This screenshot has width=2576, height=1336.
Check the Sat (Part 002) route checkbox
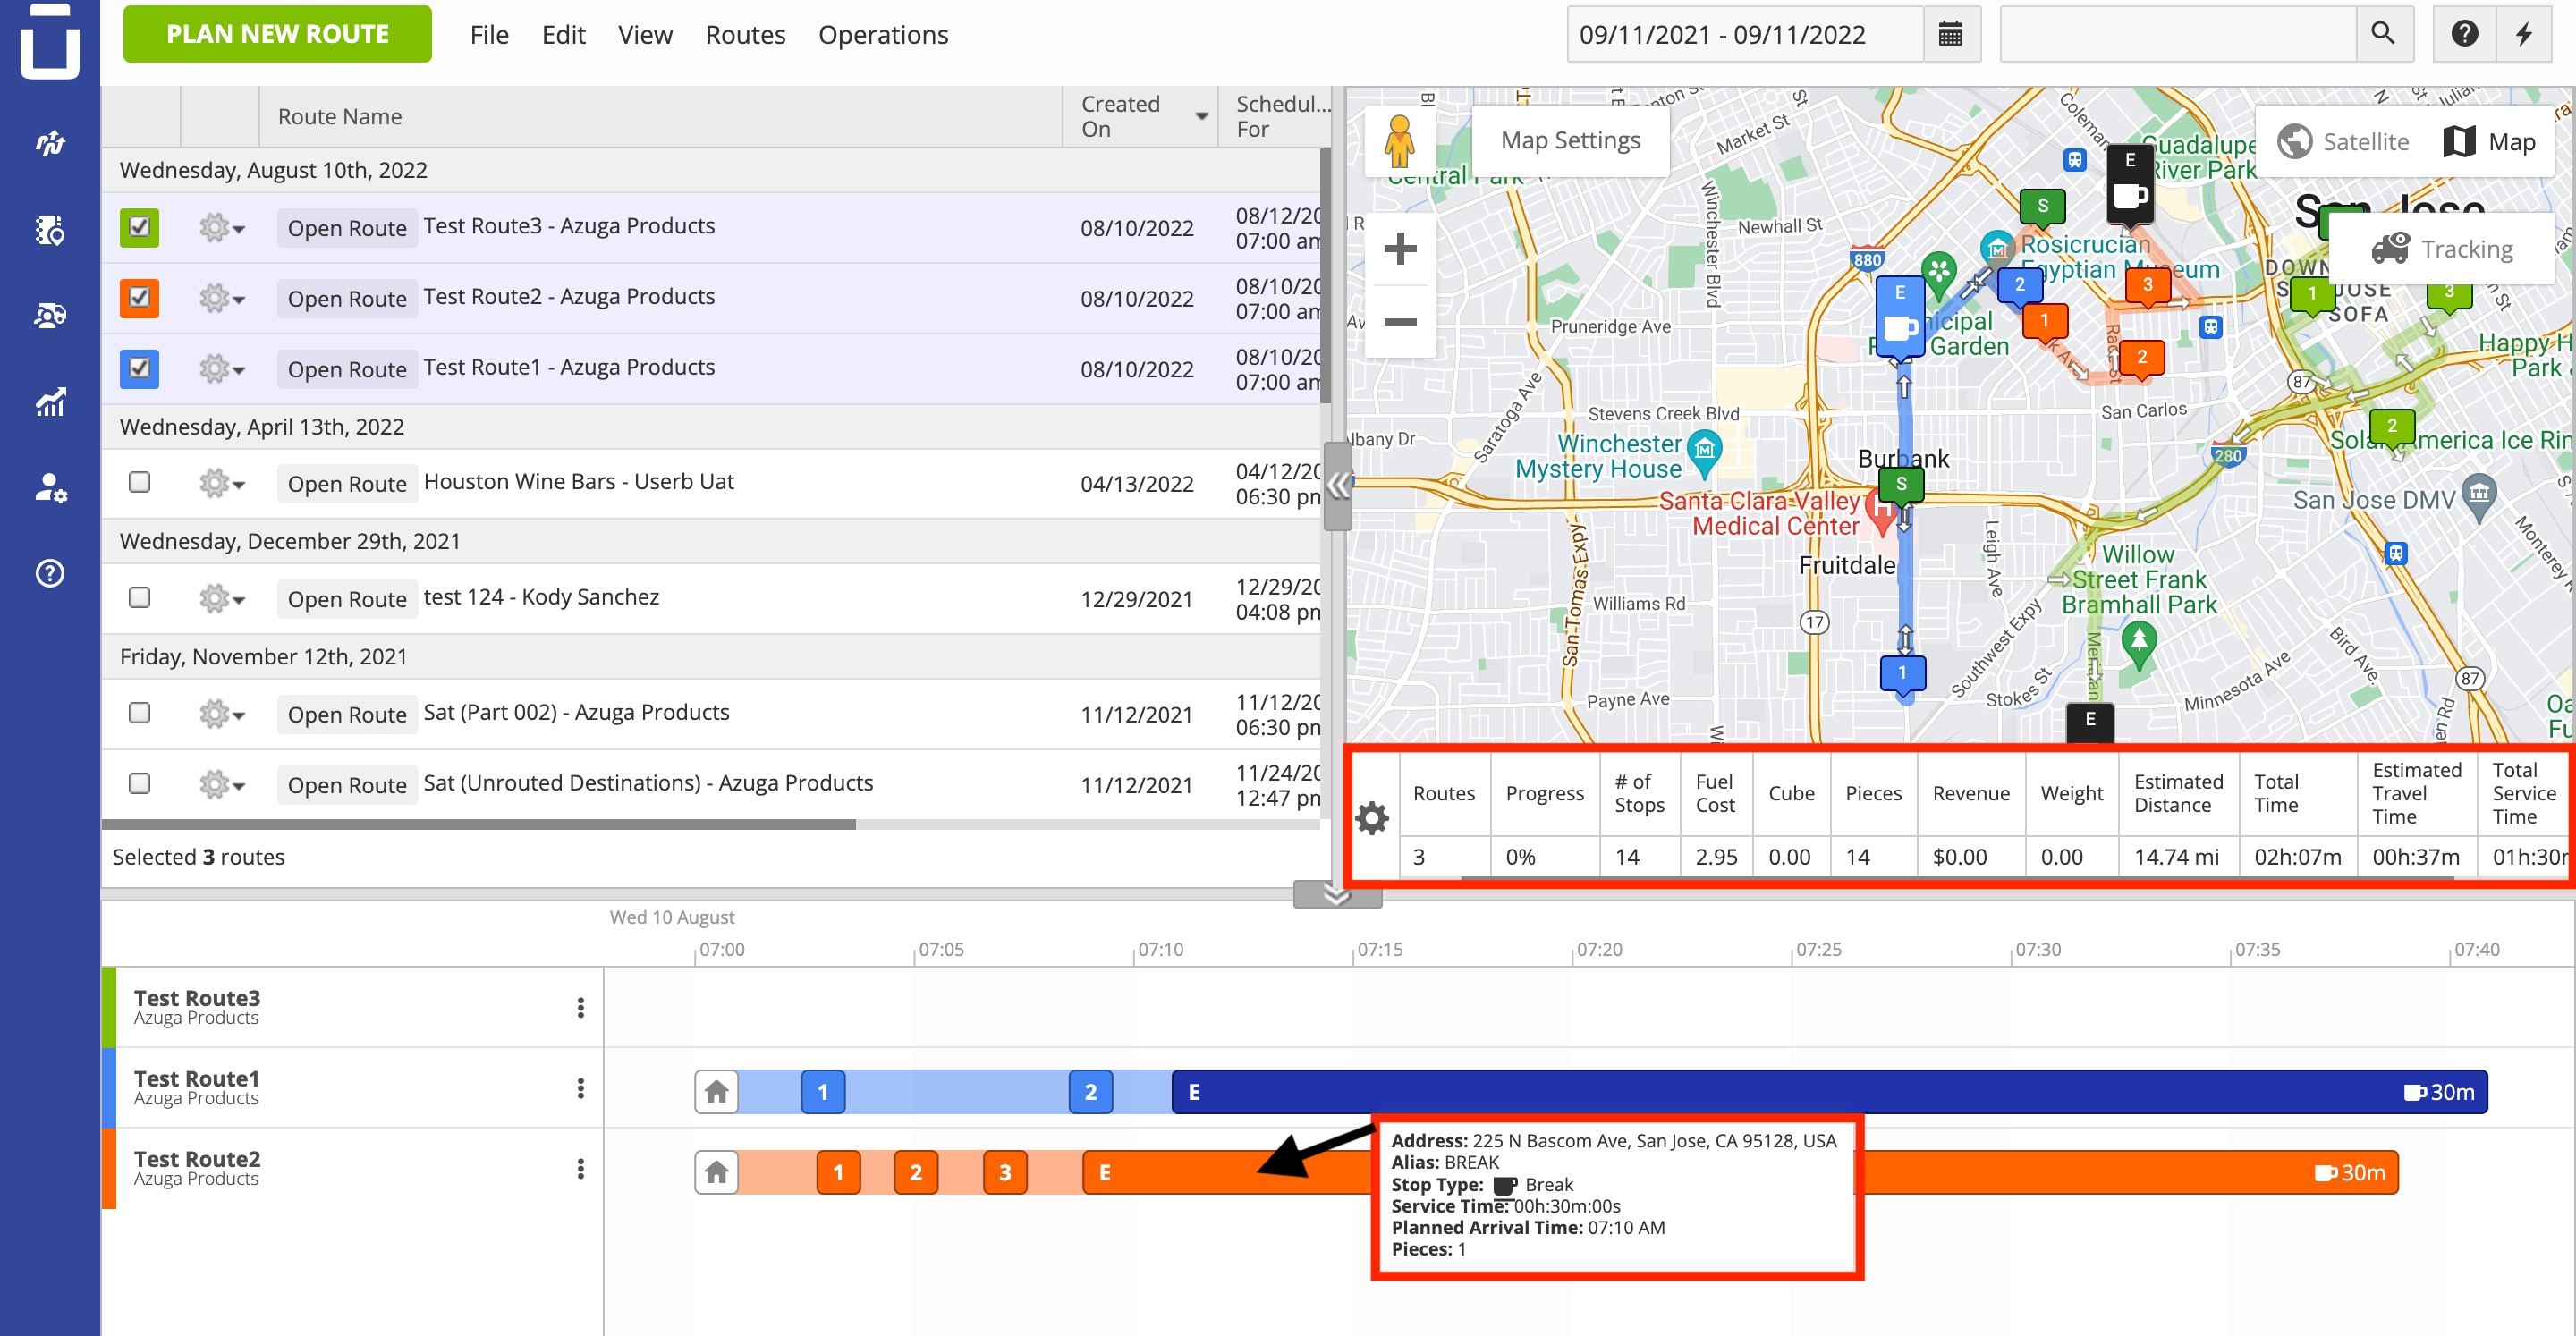(139, 713)
